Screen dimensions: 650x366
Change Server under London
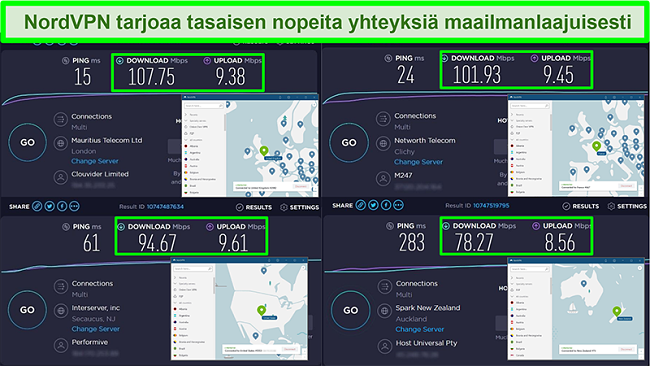95,161
